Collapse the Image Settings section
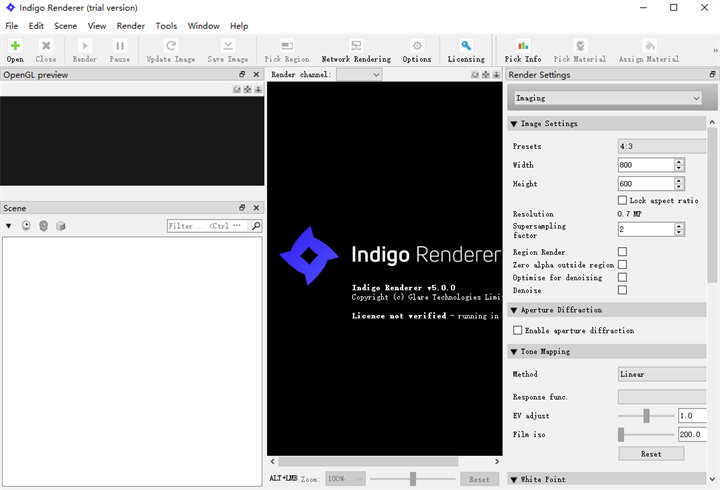Viewport: 720px width, 490px height. [x=514, y=124]
